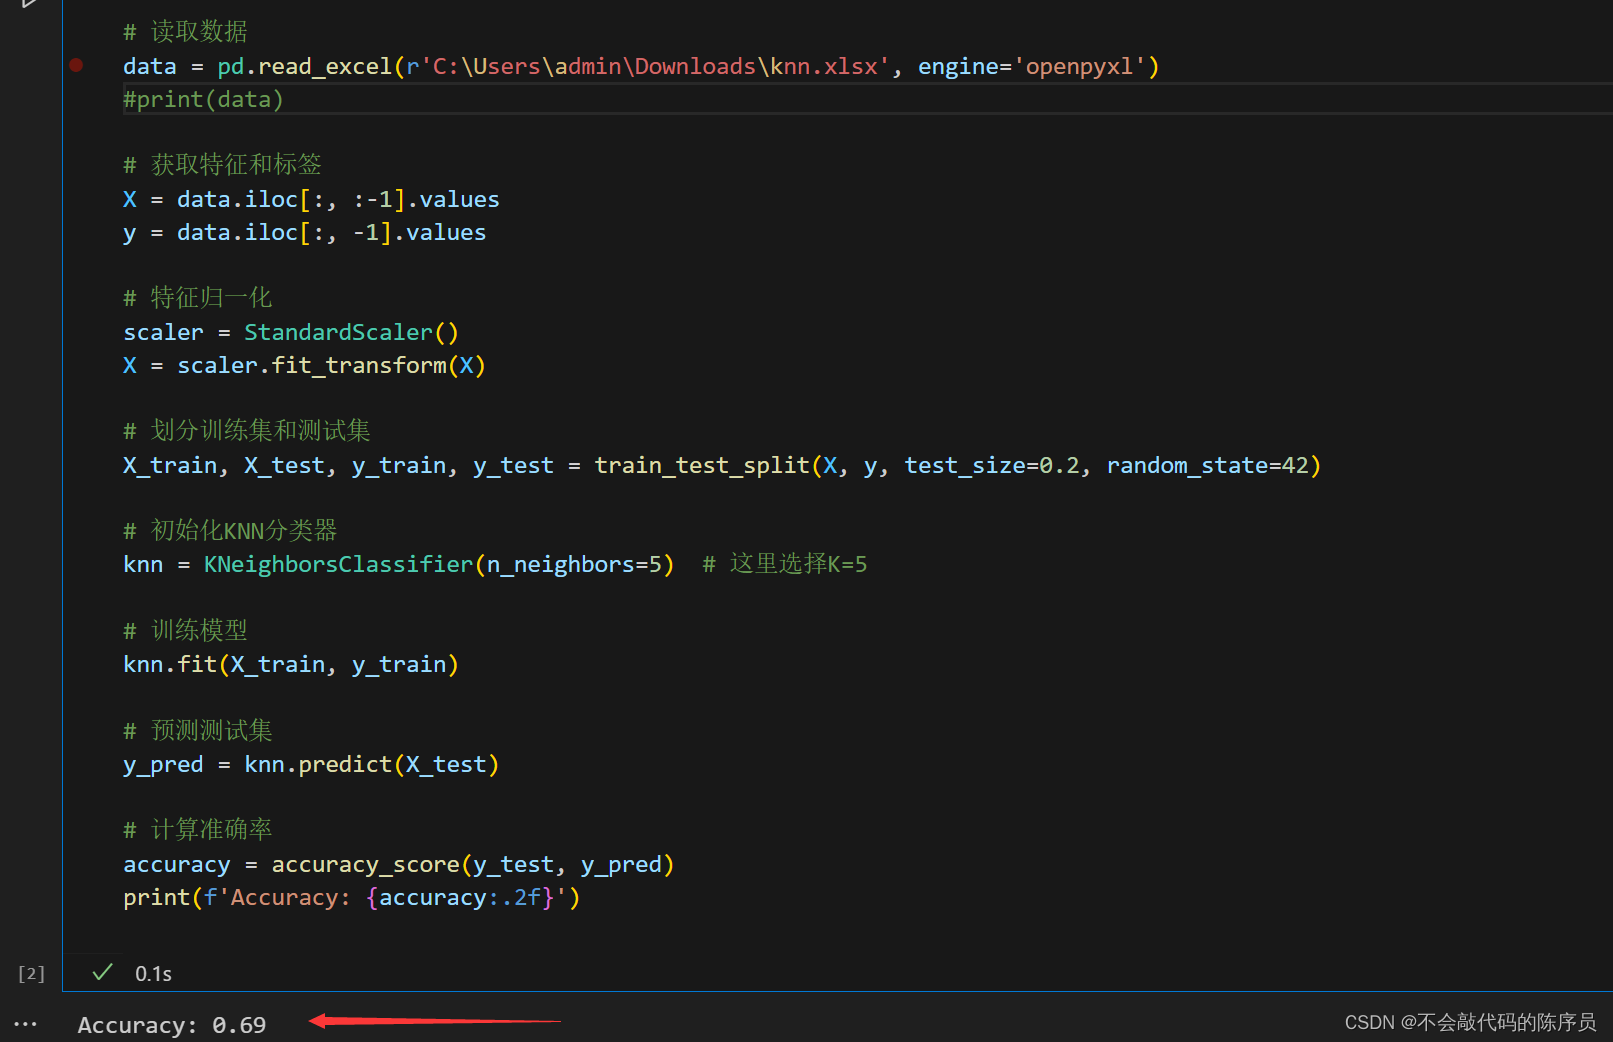Click the '# 读取数据' comment
Image resolution: width=1613 pixels, height=1042 pixels.
185,32
